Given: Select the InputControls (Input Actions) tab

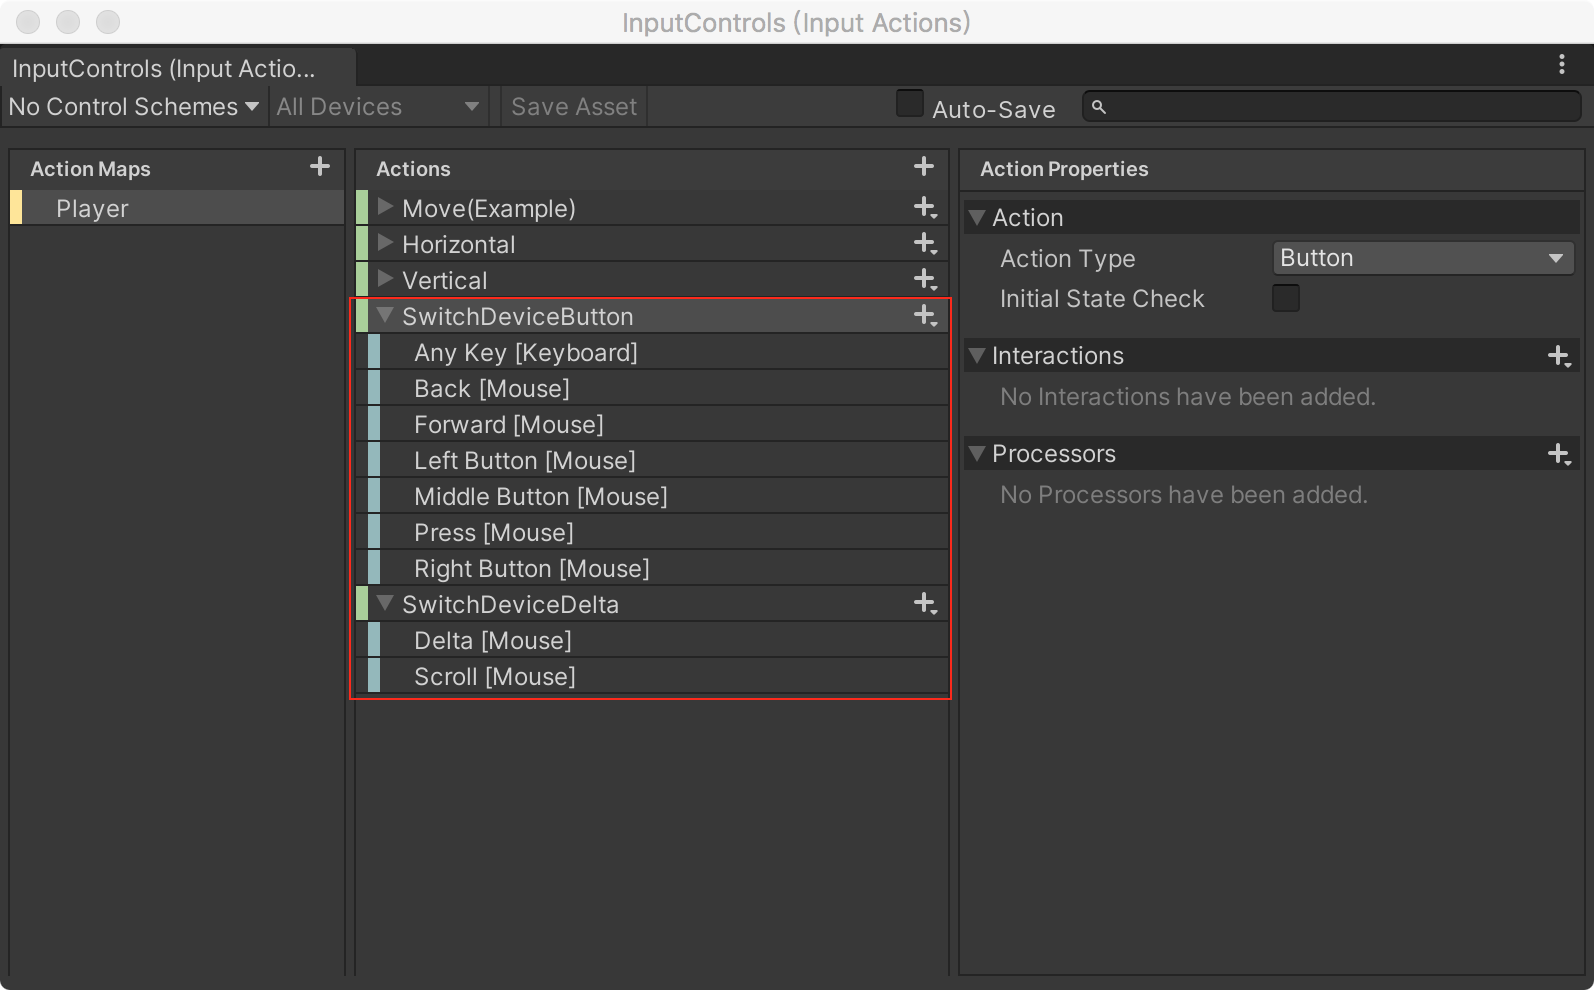Looking at the screenshot, I should point(165,68).
